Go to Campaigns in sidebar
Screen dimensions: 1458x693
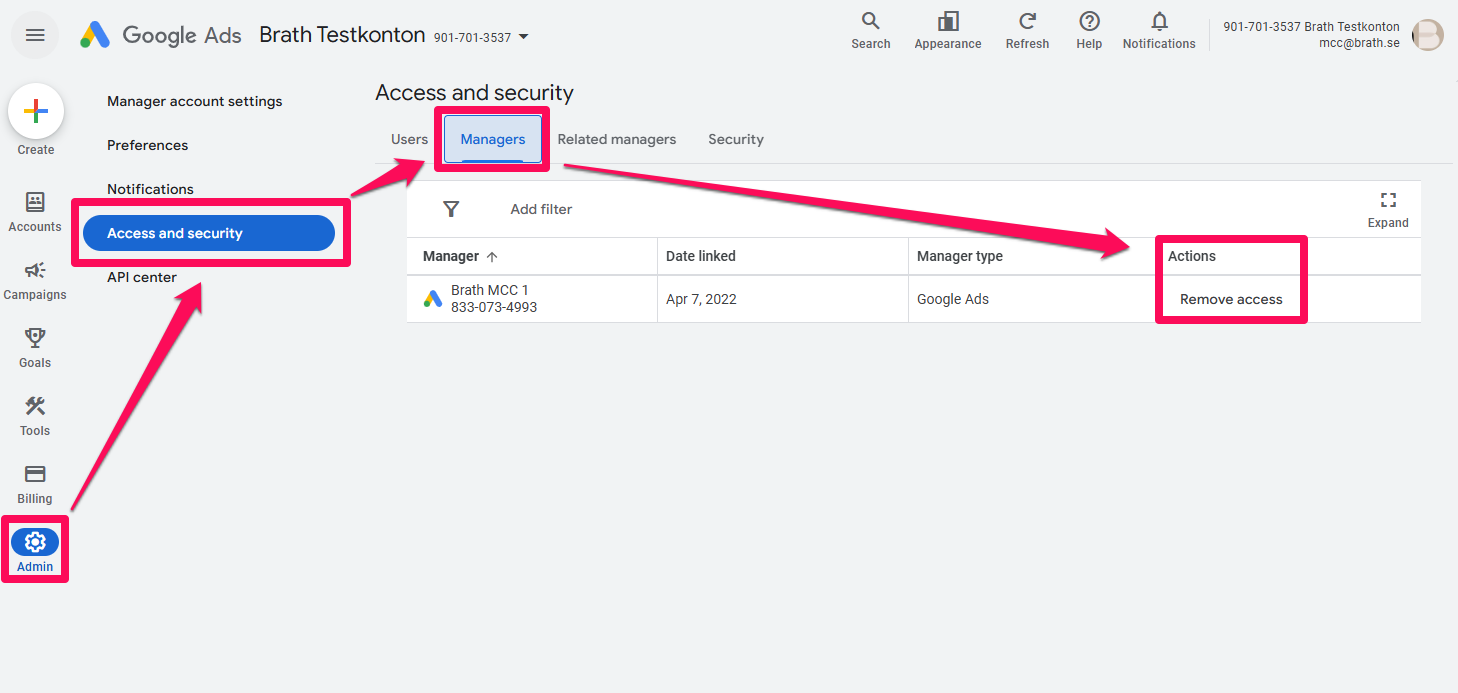35,280
